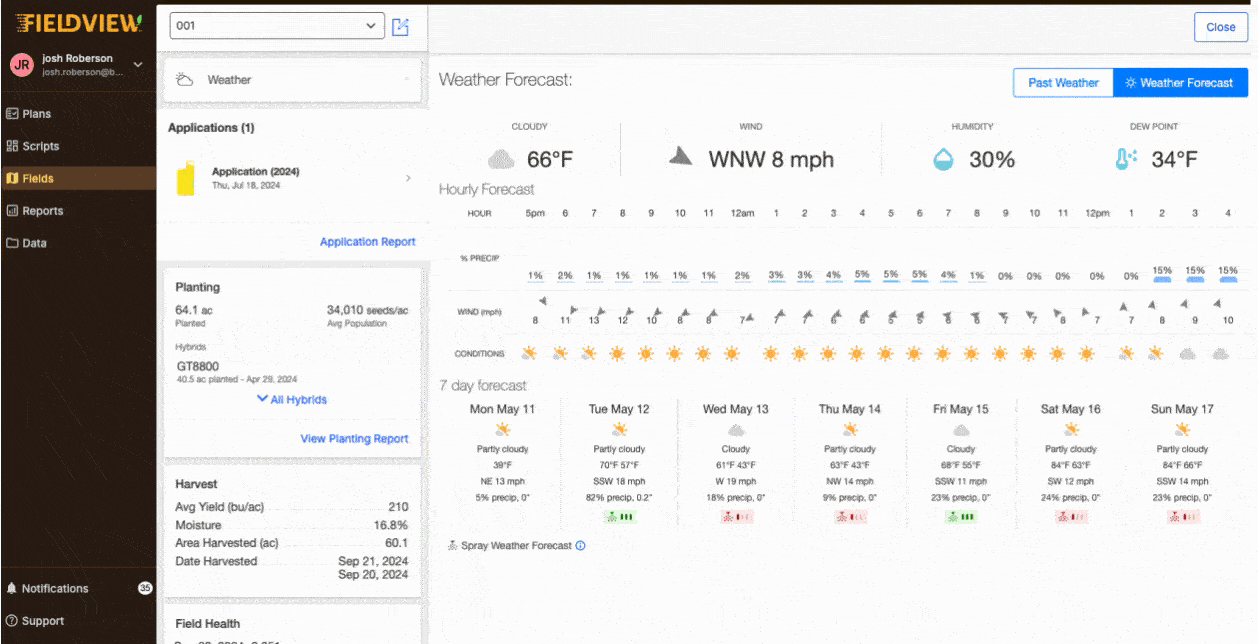Click the Applications (1) heading

[211, 128]
